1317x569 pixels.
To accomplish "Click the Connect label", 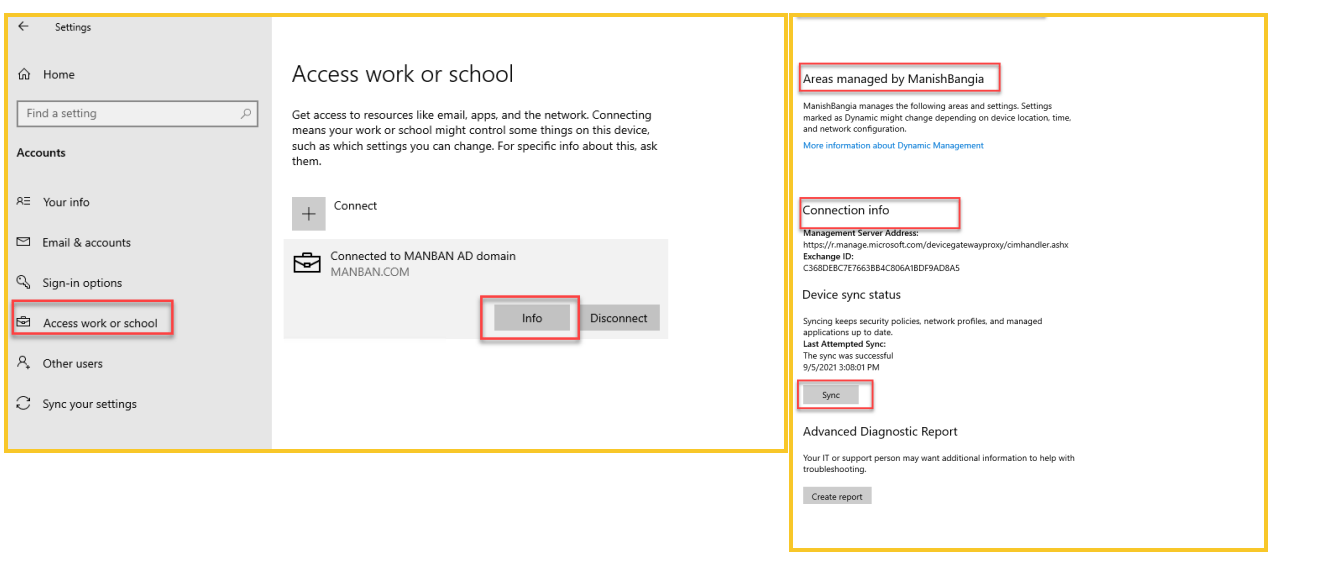I will pyautogui.click(x=355, y=206).
